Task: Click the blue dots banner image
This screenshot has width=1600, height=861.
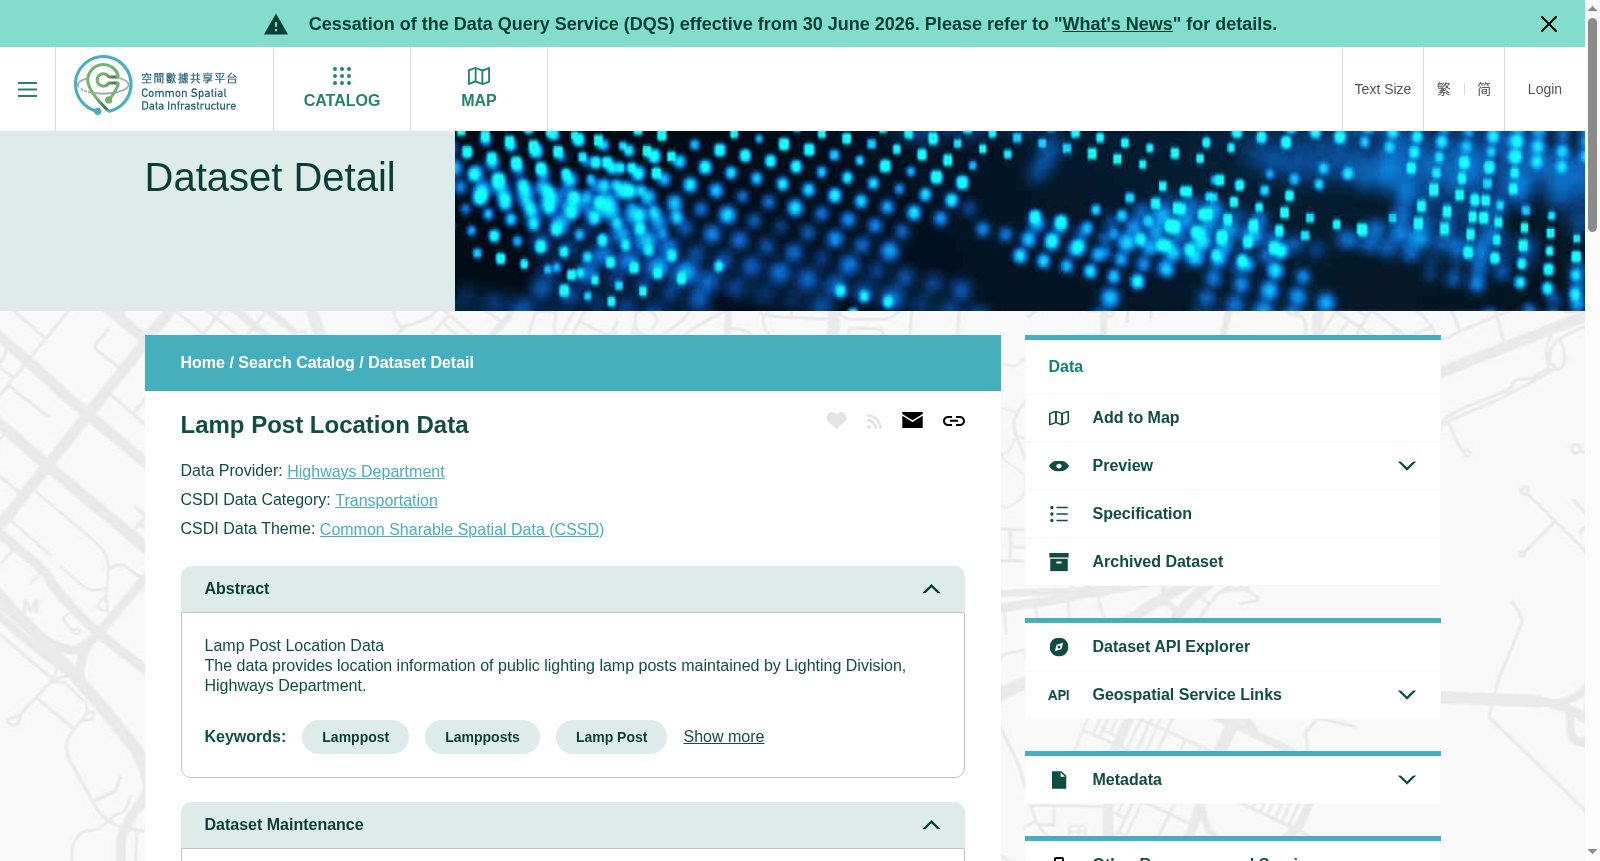Action: pos(1020,221)
